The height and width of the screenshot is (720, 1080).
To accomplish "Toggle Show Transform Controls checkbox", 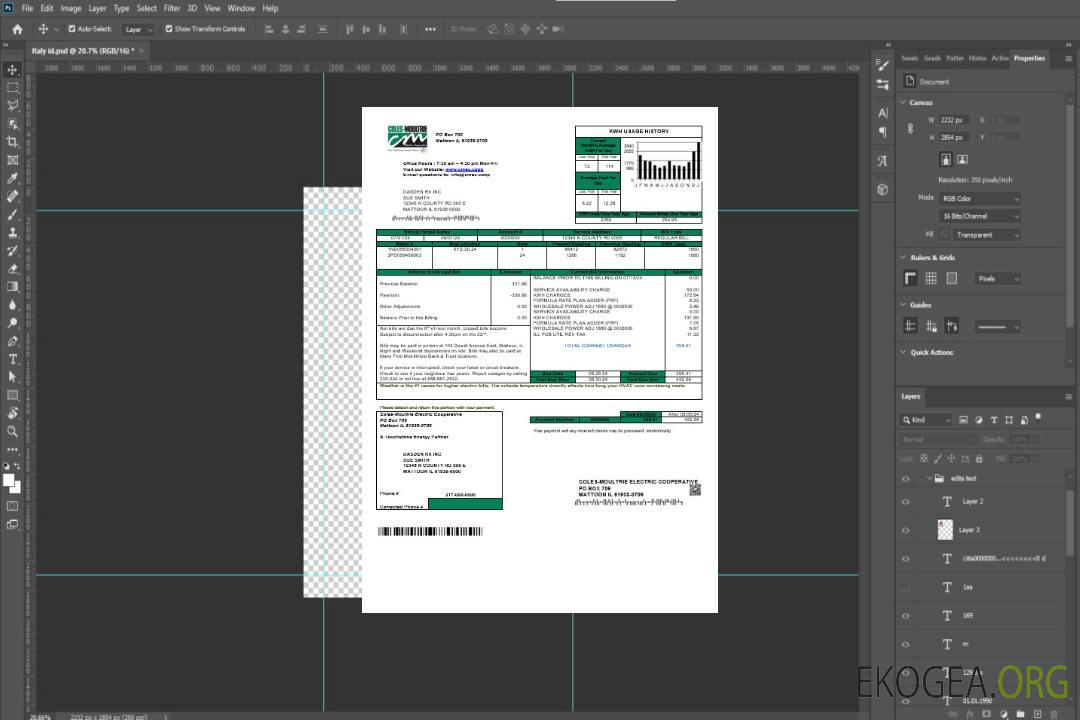I will 169,29.
